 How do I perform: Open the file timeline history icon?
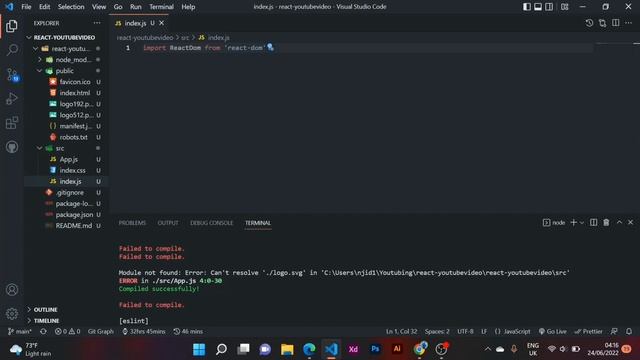click(x=589, y=23)
